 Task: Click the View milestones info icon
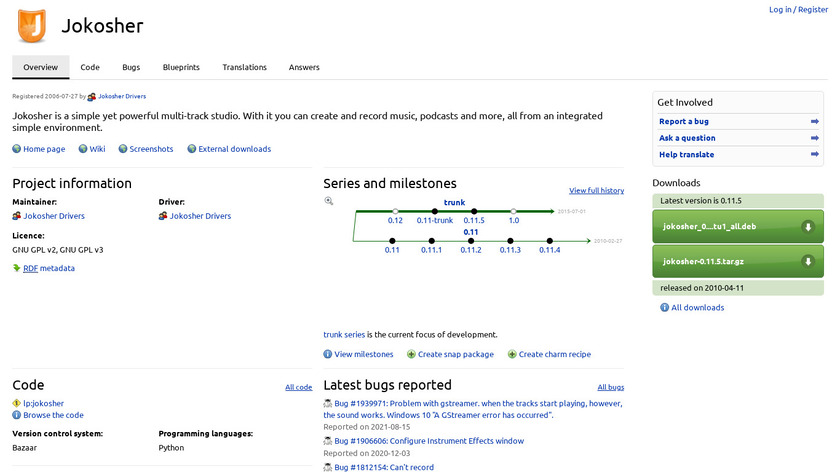(x=328, y=354)
